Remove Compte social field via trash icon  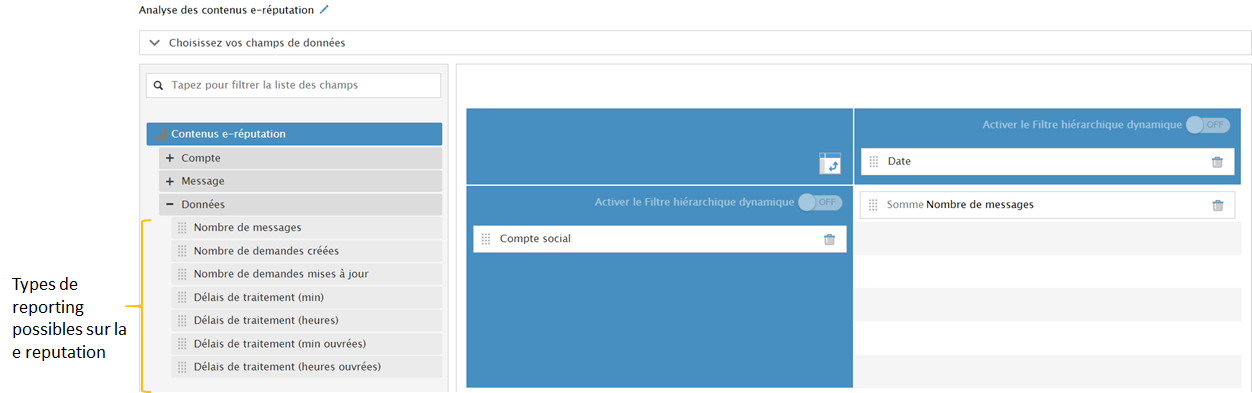click(829, 239)
